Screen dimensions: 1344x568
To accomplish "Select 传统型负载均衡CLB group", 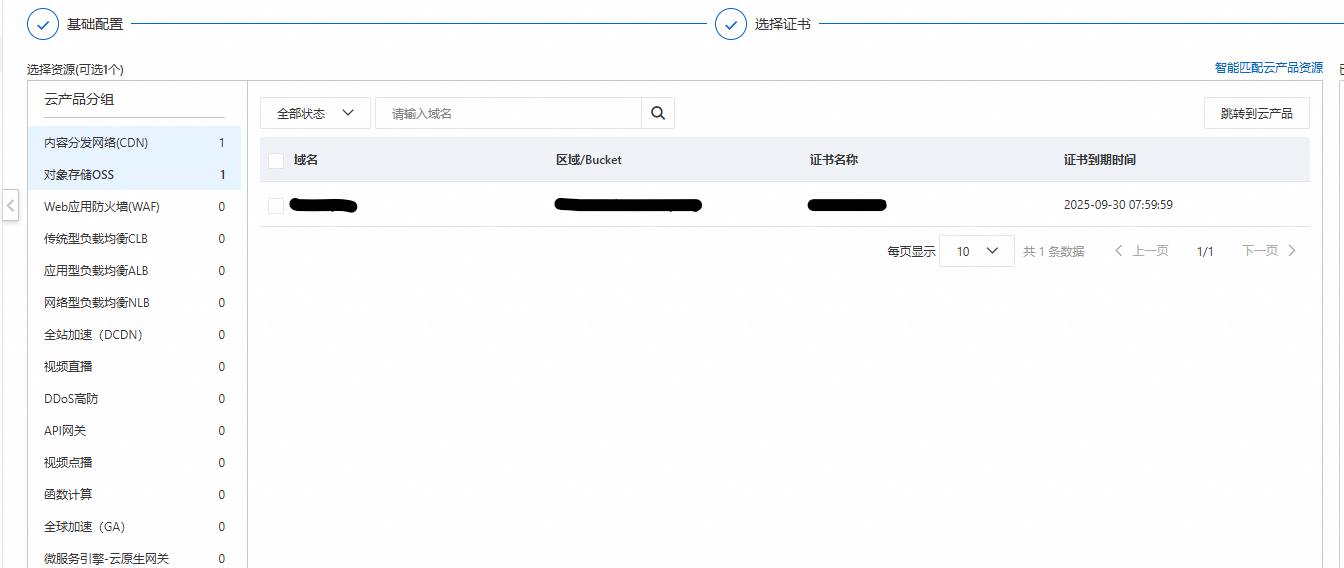I will coord(134,239).
